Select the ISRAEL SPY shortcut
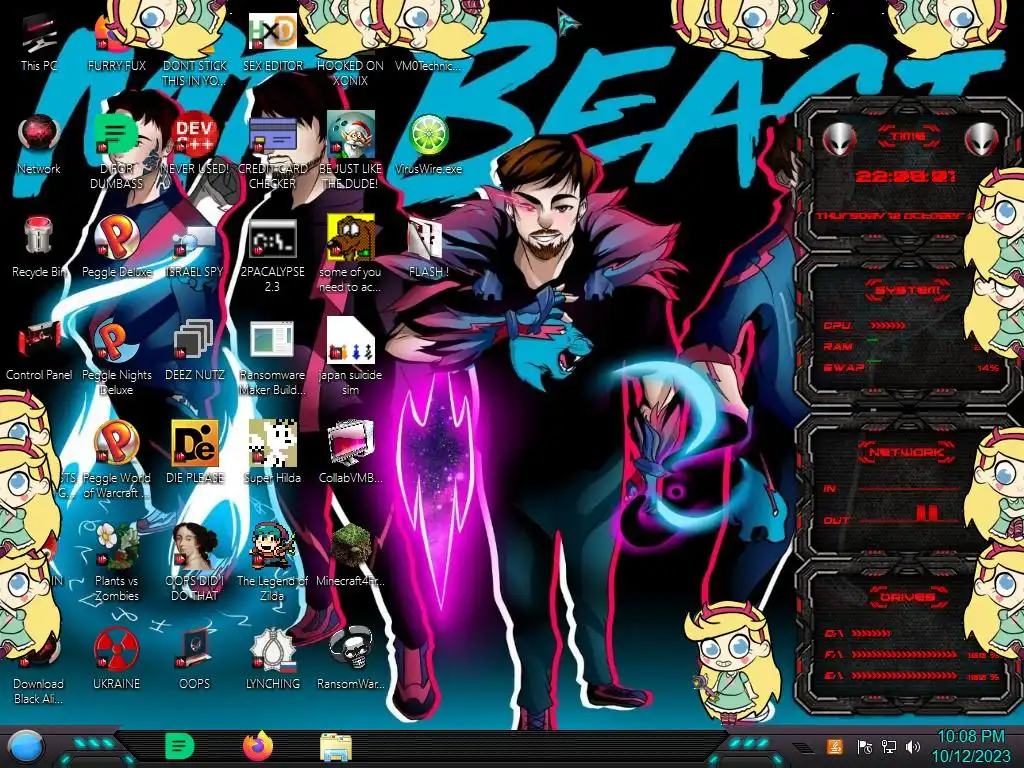1024x768 pixels. (195, 249)
